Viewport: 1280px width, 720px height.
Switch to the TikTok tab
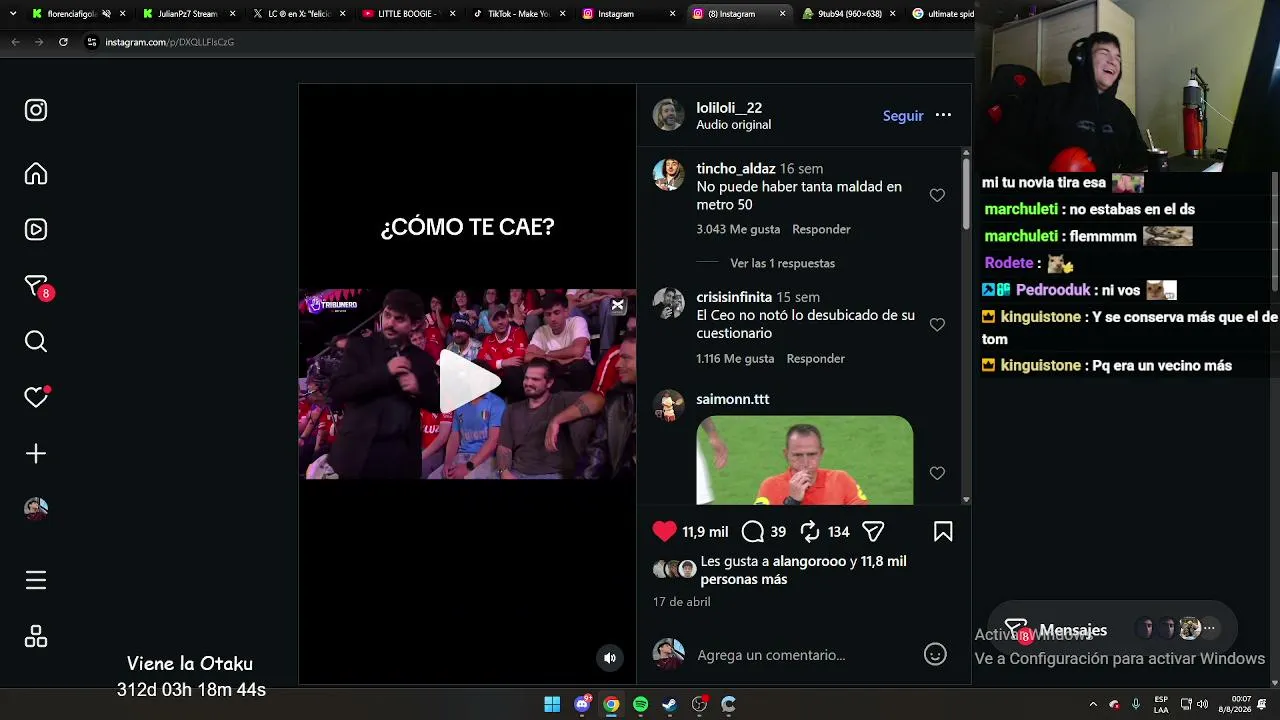tap(518, 14)
